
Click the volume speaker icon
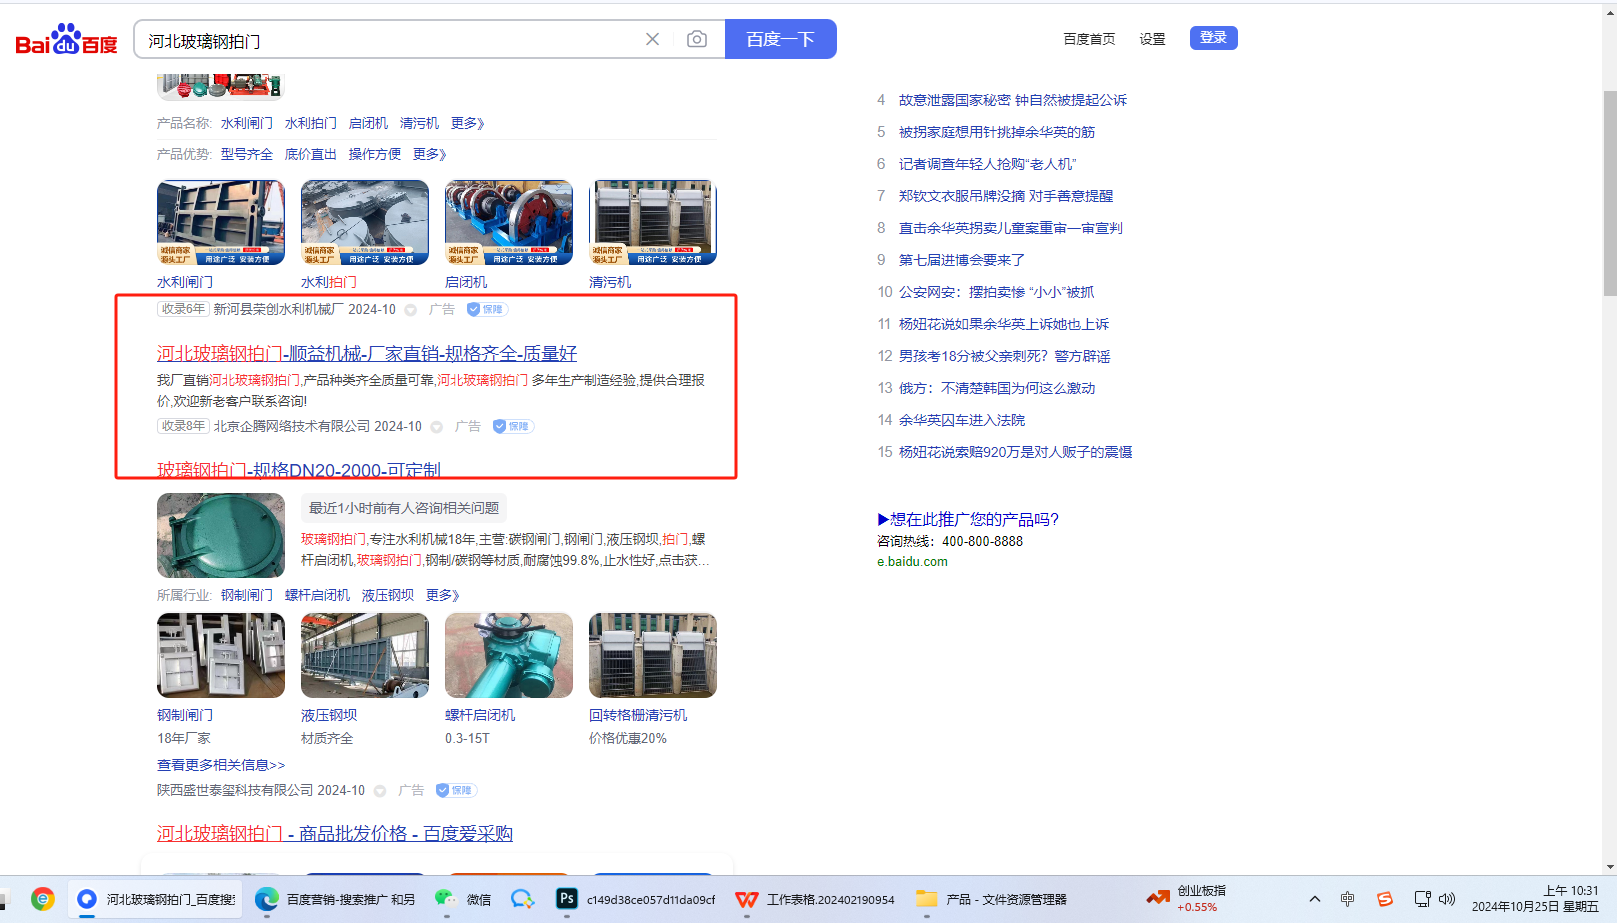(1447, 899)
